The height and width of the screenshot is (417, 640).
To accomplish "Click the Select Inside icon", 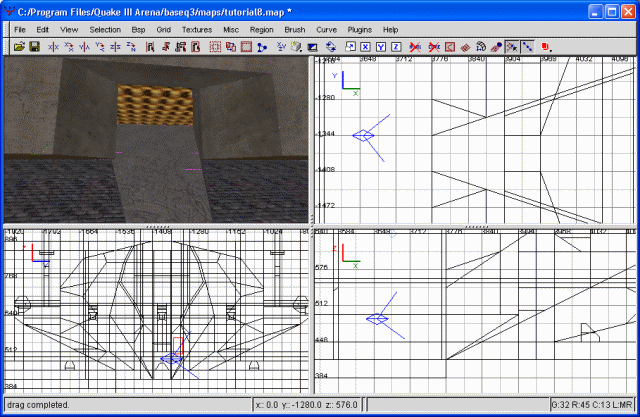I will (x=196, y=47).
